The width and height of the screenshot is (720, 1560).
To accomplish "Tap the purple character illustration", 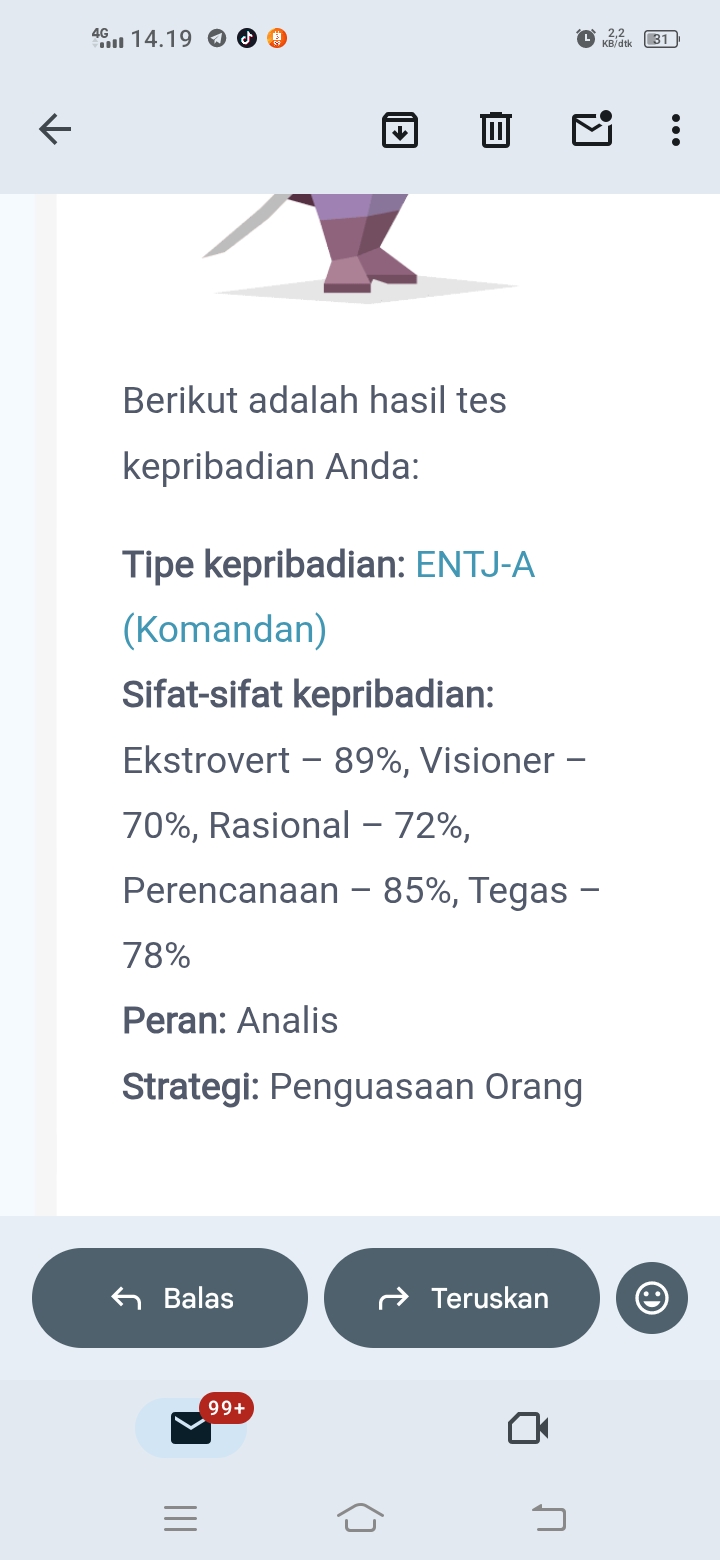I will 360,242.
